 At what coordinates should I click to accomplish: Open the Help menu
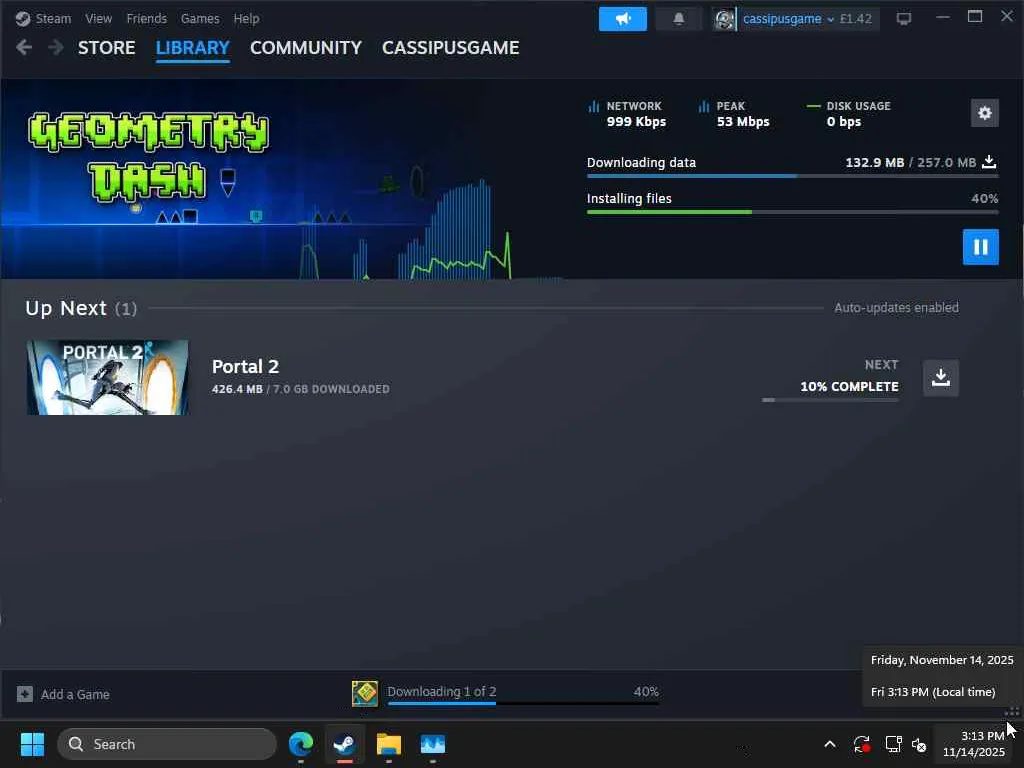246,18
